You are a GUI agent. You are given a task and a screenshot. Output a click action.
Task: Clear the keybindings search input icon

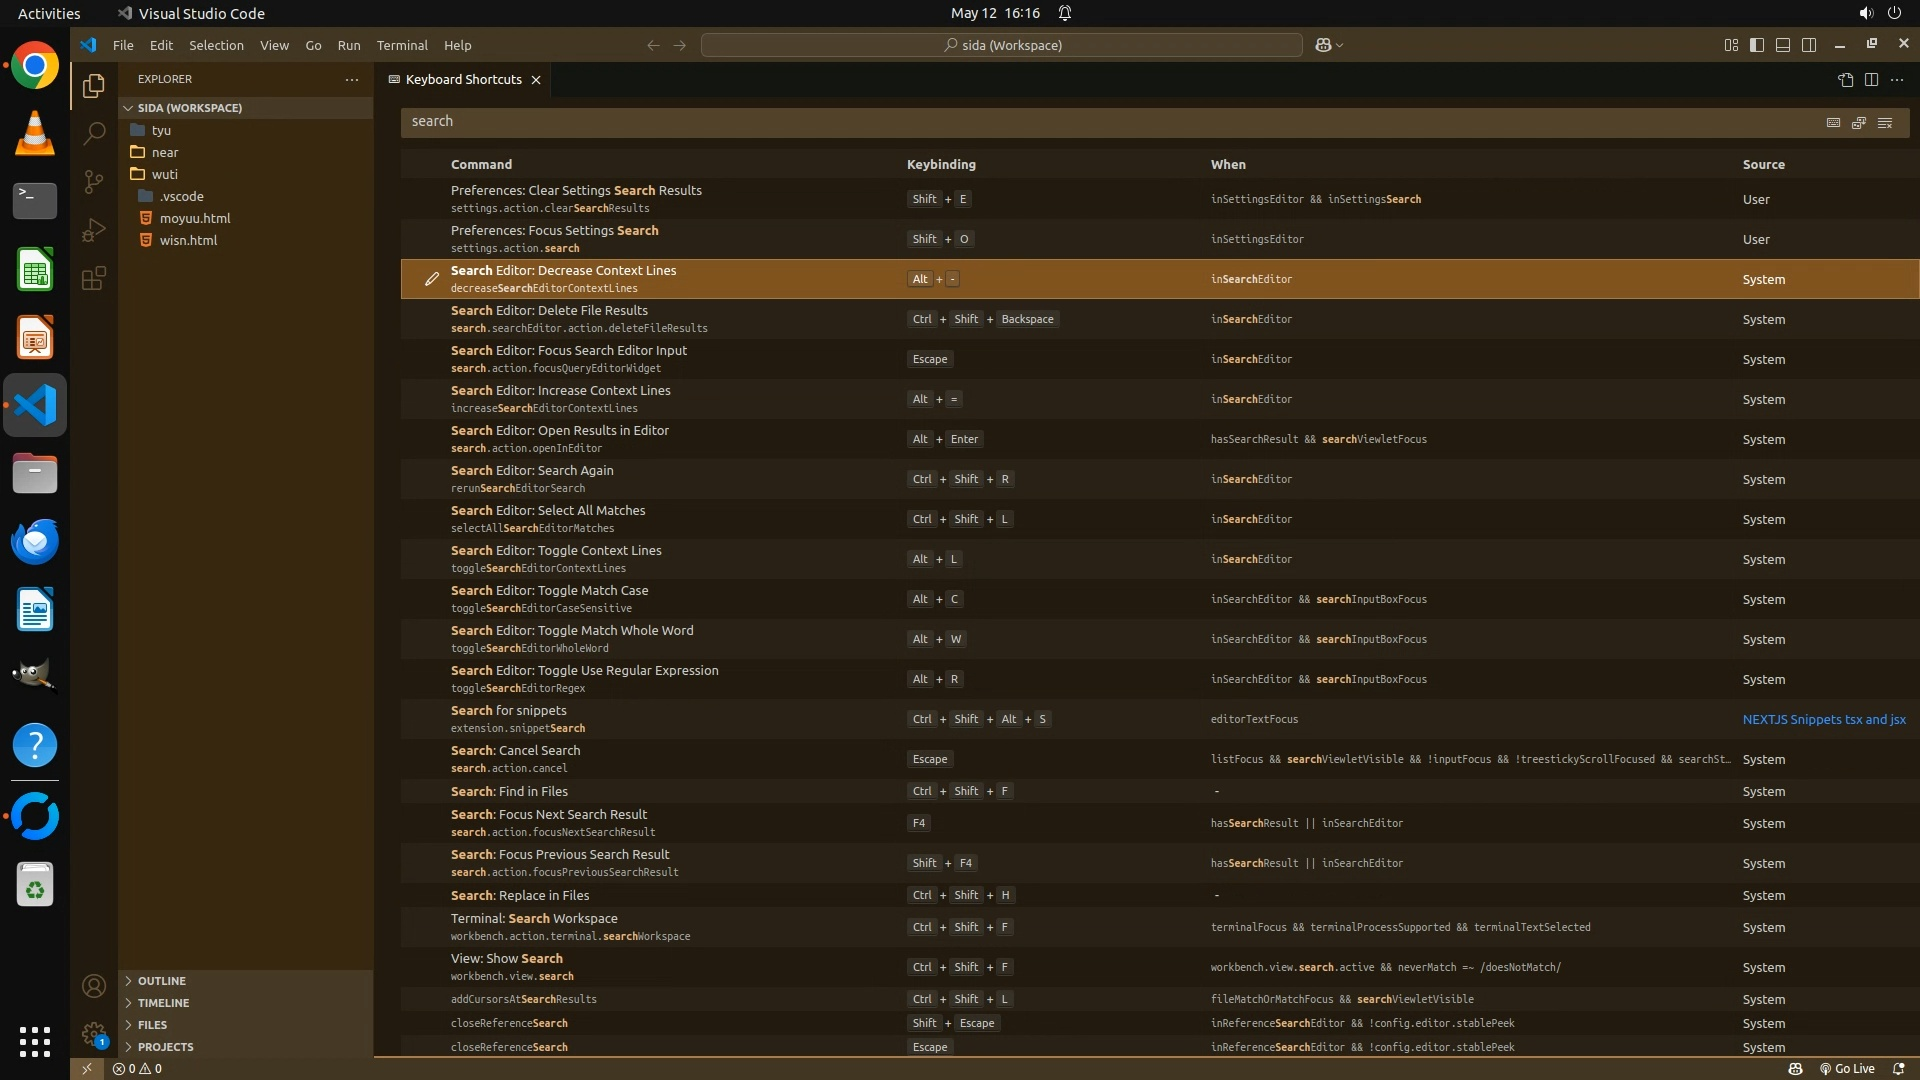1885,122
